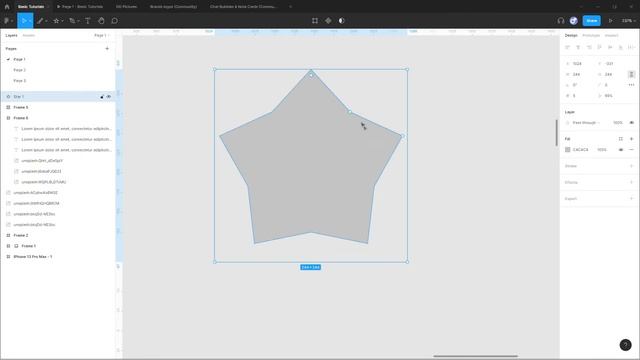Image resolution: width=640 pixels, height=360 pixels.
Task: Open the Inspect tab
Action: (x=611, y=36)
